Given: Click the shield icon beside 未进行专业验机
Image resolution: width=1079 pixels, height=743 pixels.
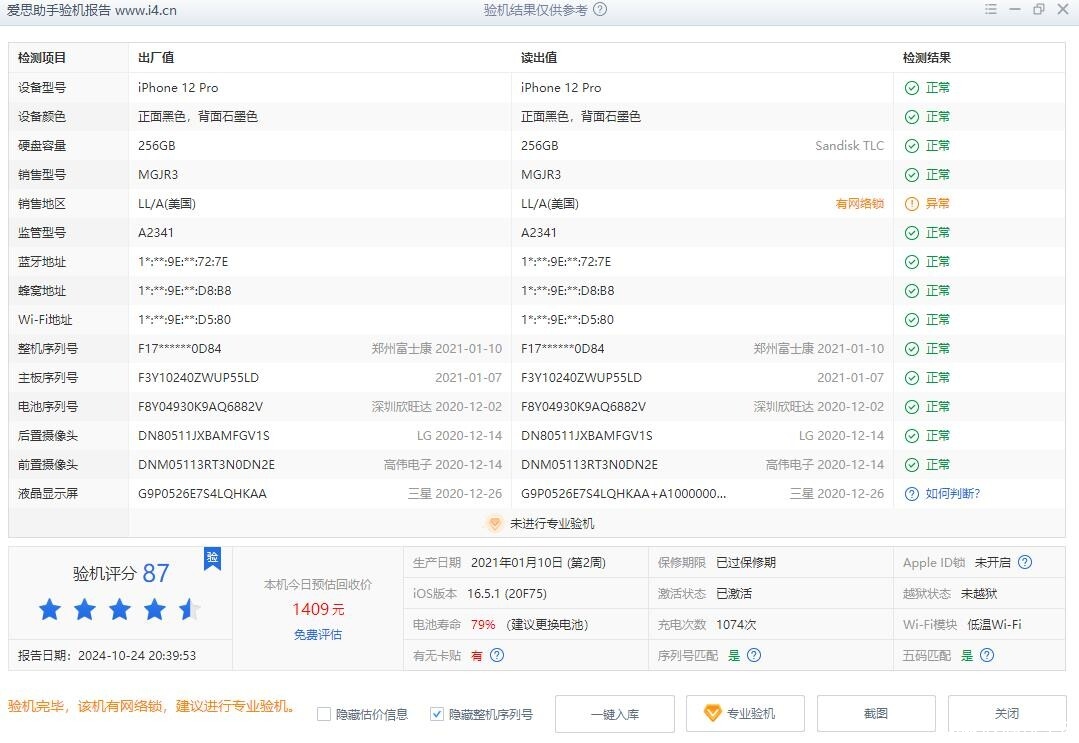Looking at the screenshot, I should [494, 524].
